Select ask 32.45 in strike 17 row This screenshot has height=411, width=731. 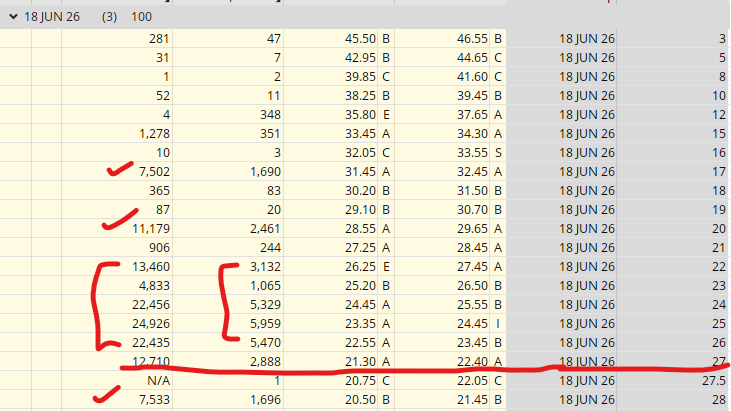[x=472, y=172]
